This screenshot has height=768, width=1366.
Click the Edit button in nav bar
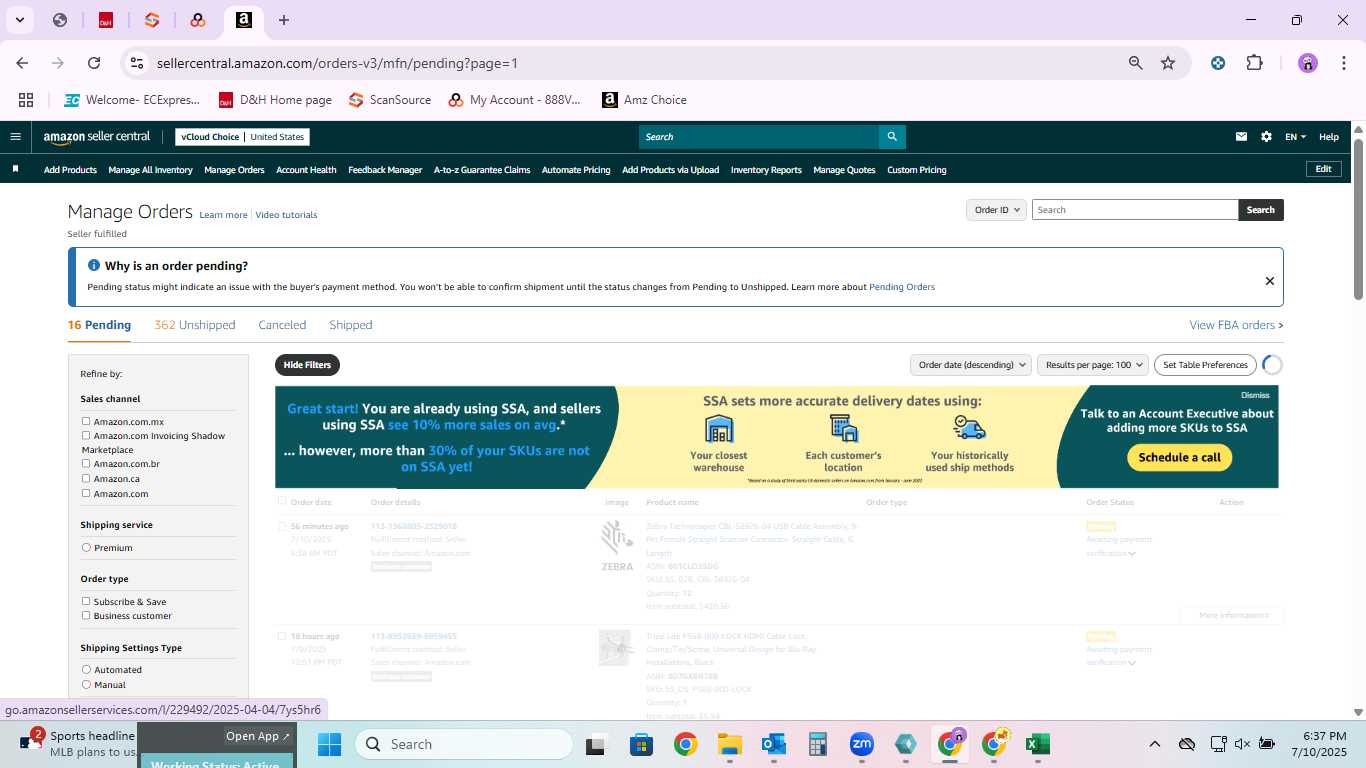(1323, 169)
